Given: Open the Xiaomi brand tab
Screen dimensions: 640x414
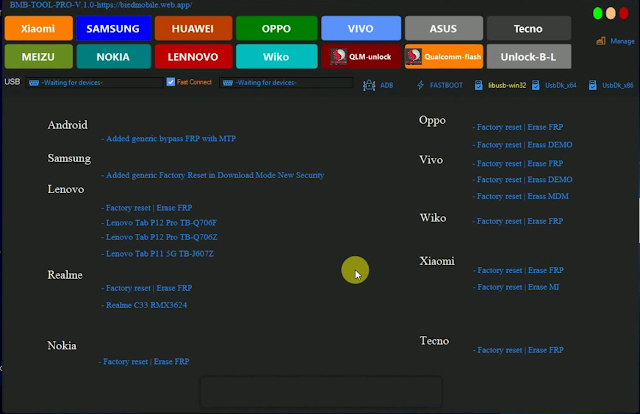Looking at the screenshot, I should coord(38,28).
